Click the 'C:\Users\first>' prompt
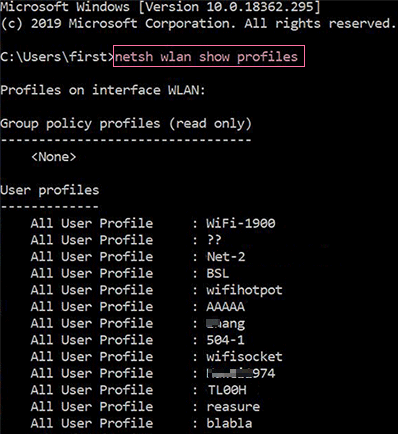Screen dimensions: 398x434 57,57
